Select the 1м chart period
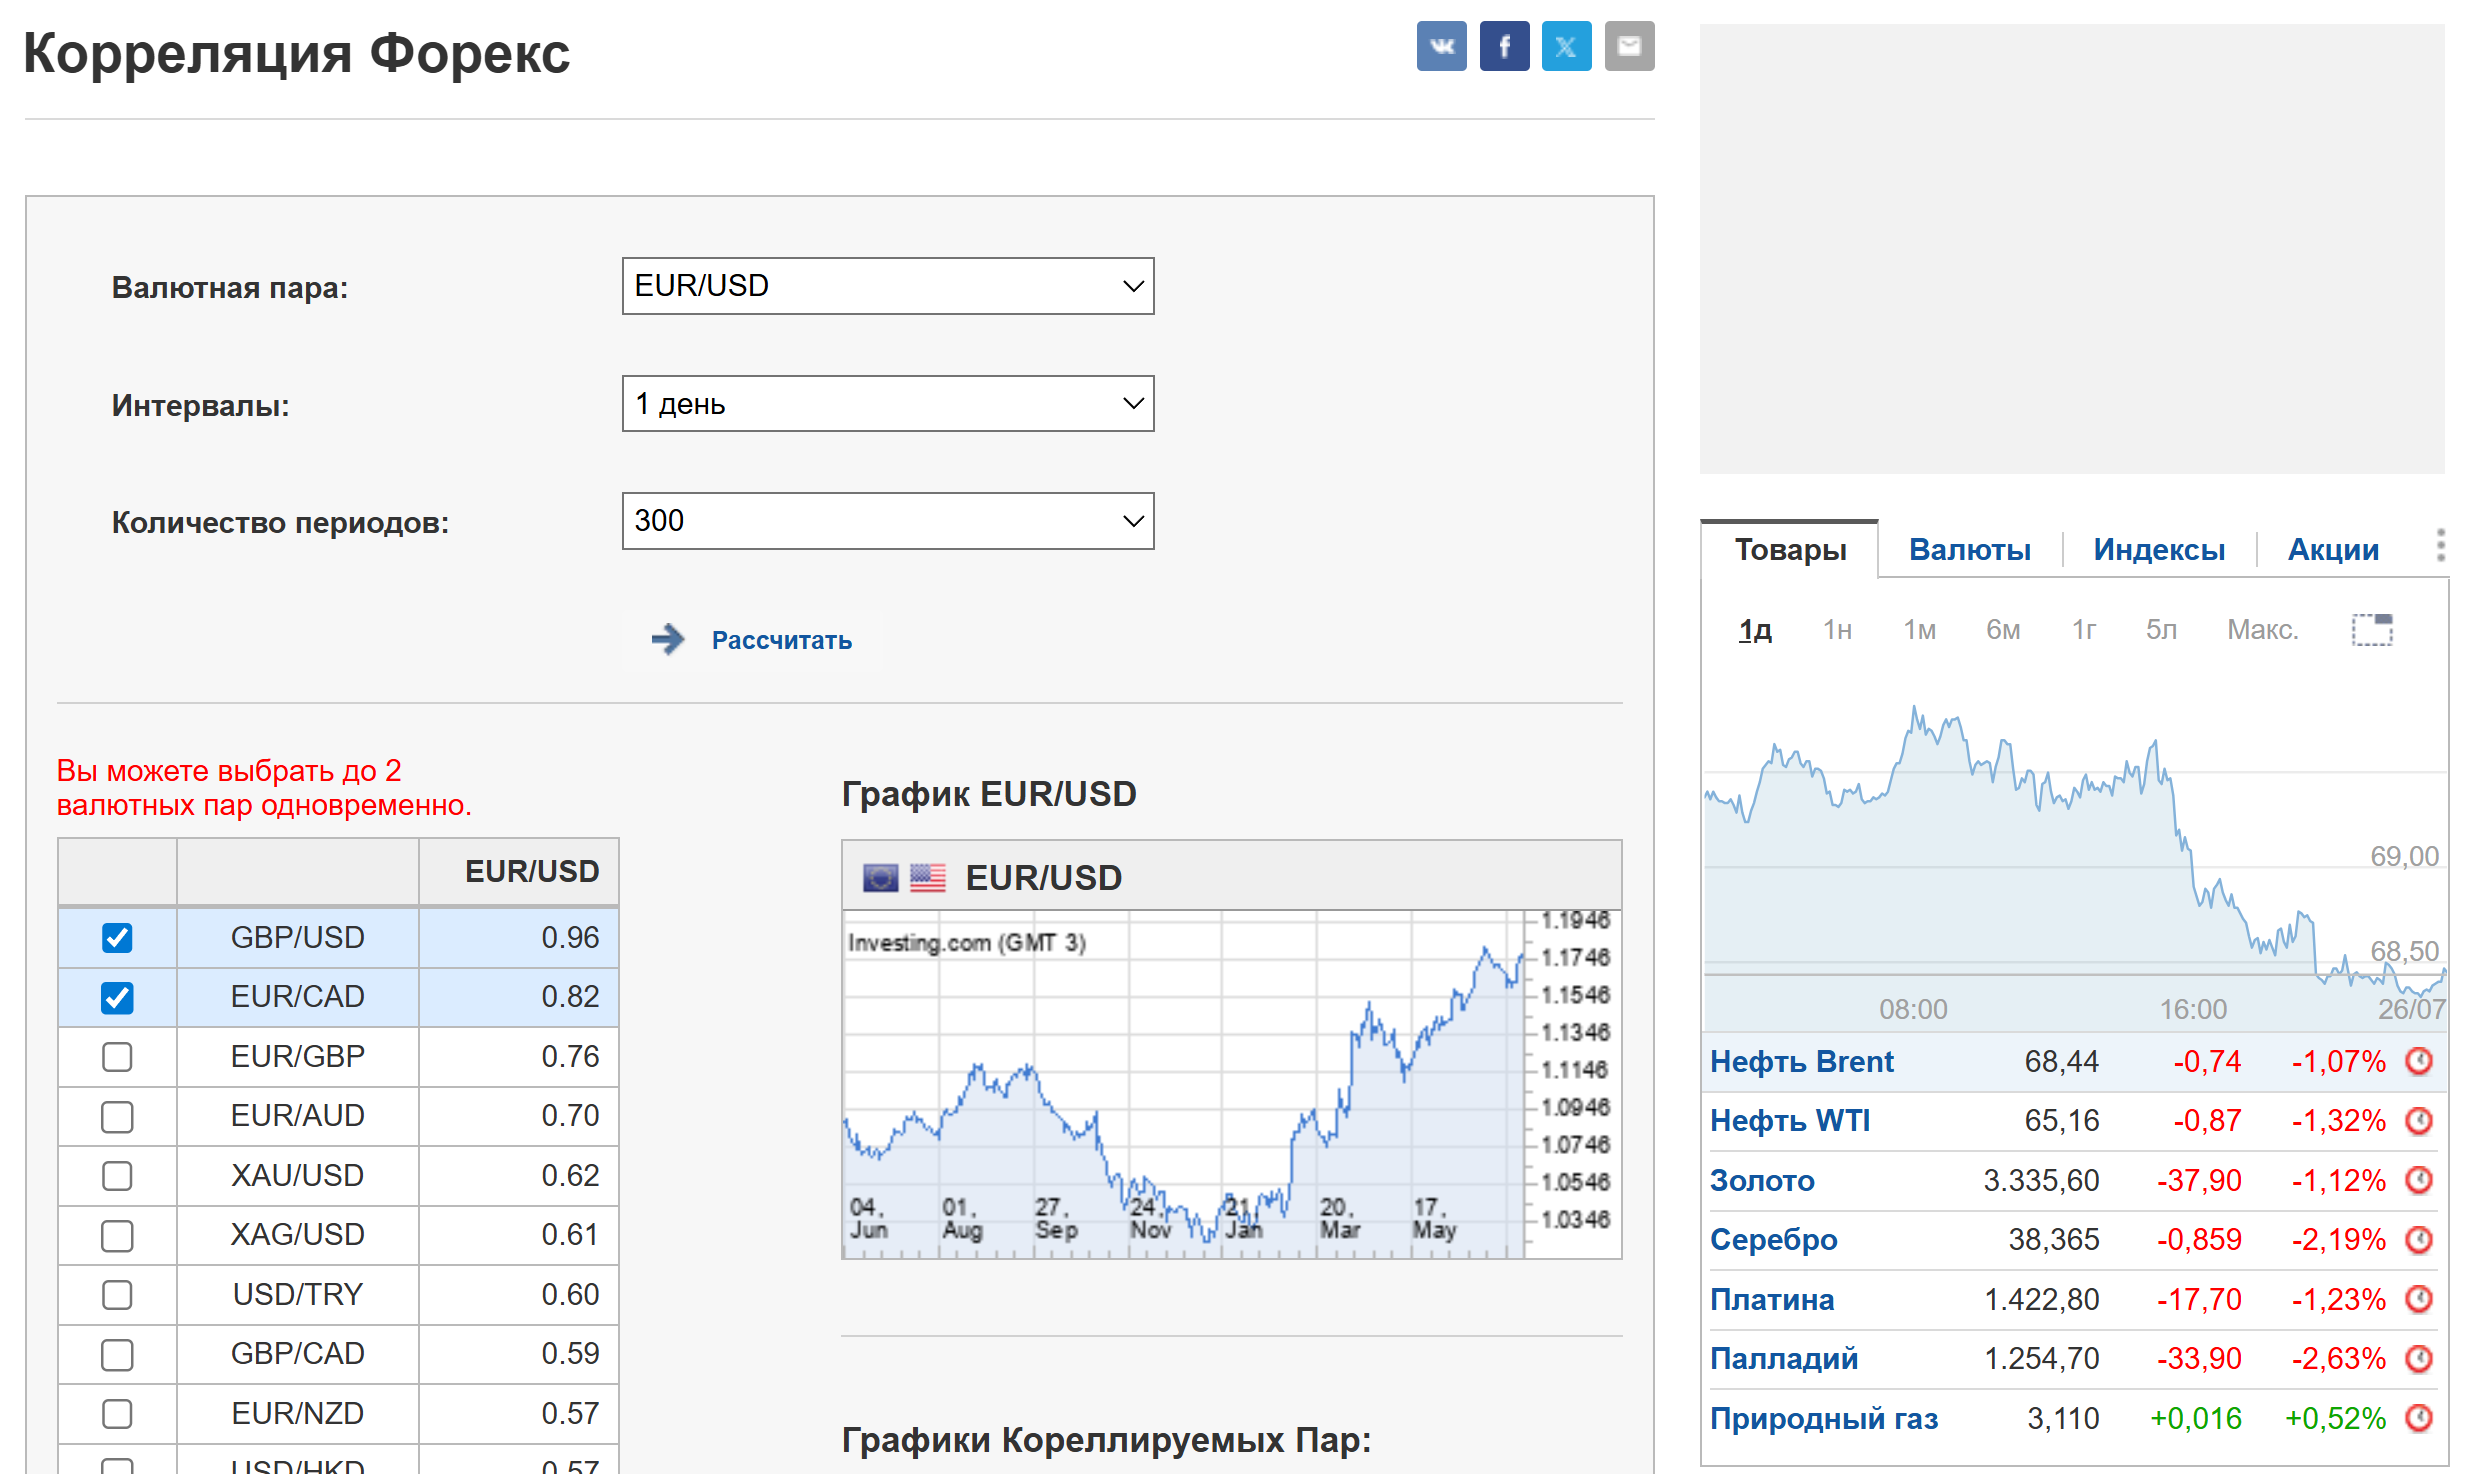The width and height of the screenshot is (2465, 1474). click(1919, 630)
